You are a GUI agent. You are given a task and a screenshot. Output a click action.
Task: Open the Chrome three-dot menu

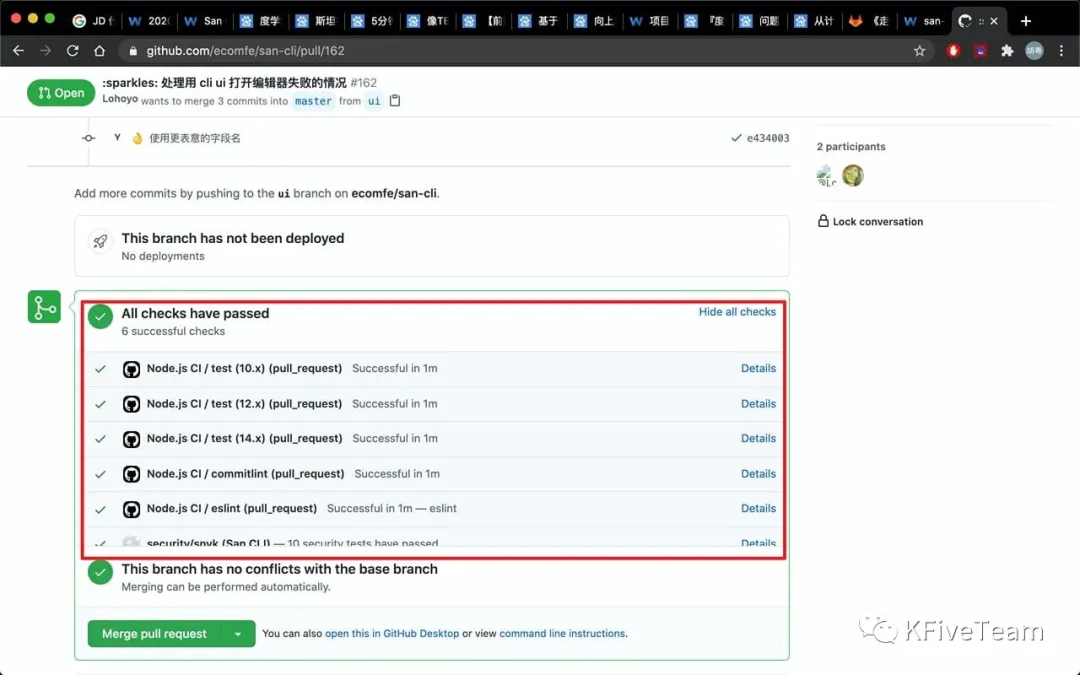[1061, 51]
